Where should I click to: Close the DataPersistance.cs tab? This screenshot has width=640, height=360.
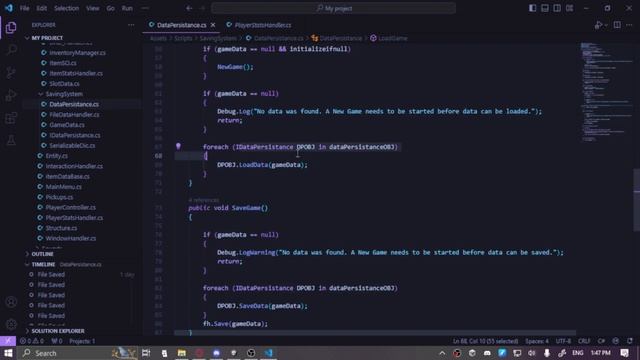click(x=213, y=25)
